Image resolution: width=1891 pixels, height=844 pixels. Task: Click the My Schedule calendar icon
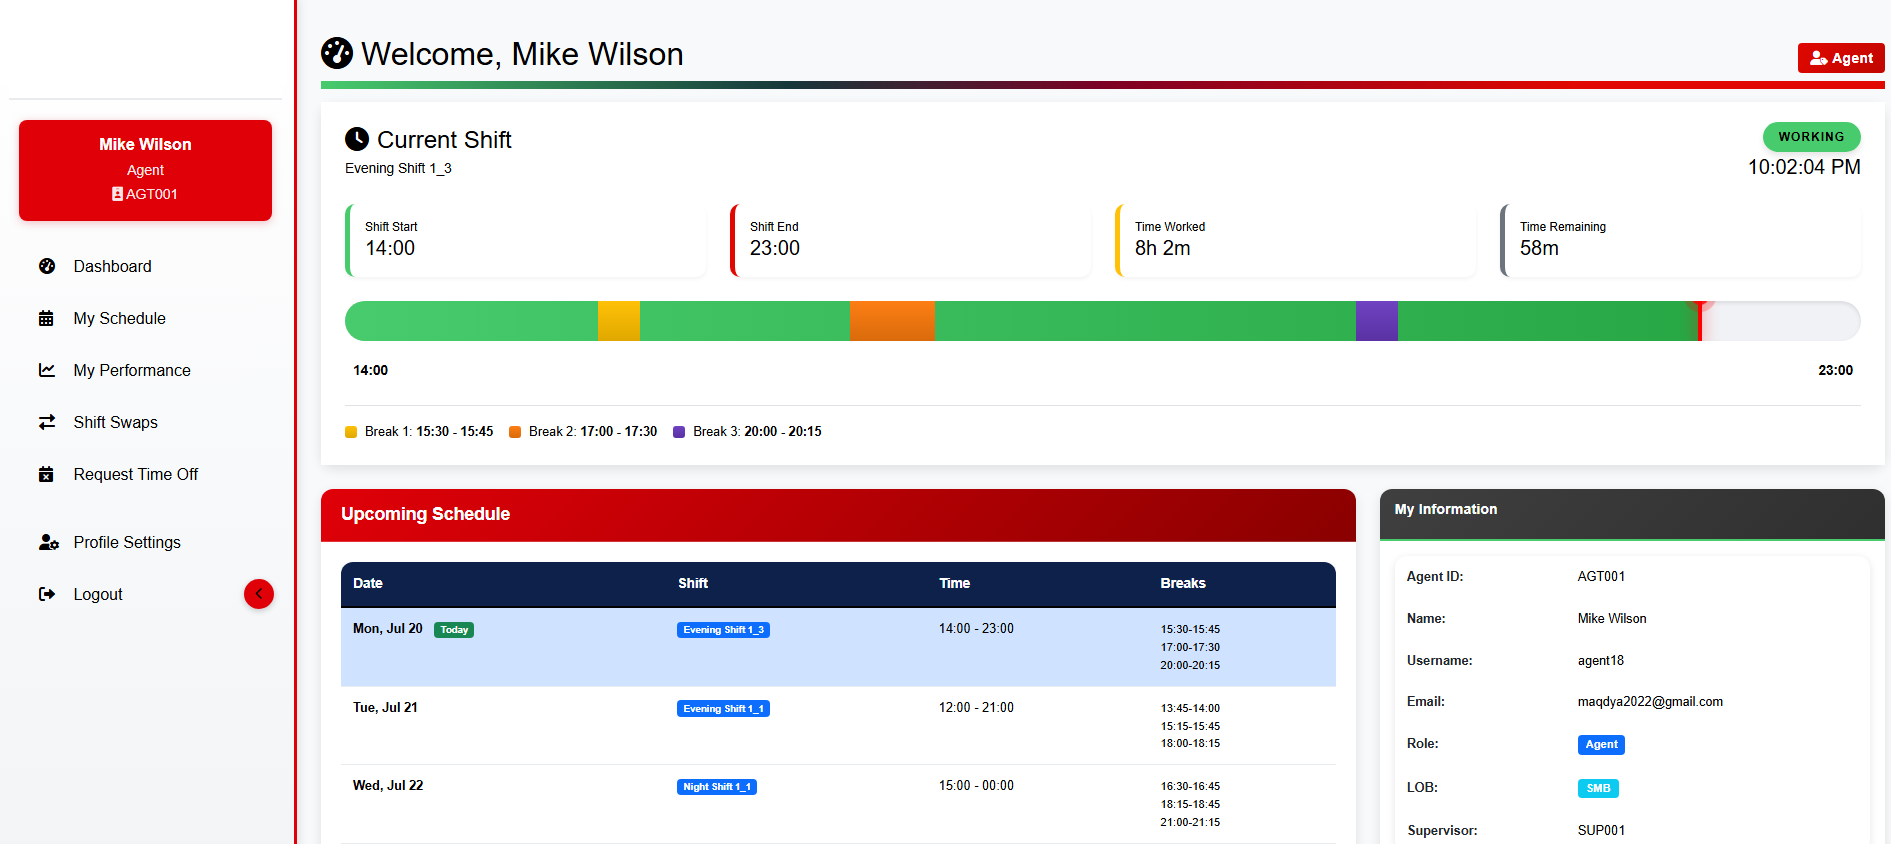[x=46, y=318]
